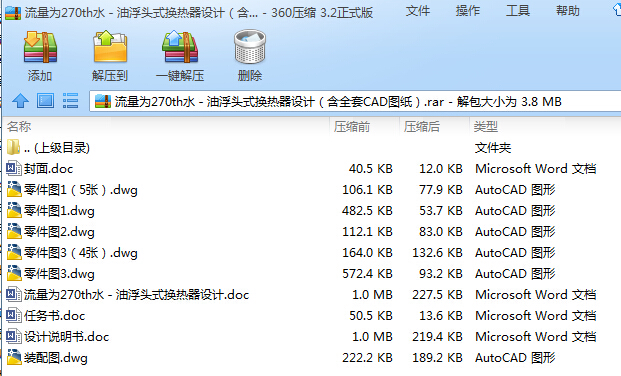The image size is (621, 376).
Task: Sort files by 名称 column header
Action: click(x=19, y=127)
